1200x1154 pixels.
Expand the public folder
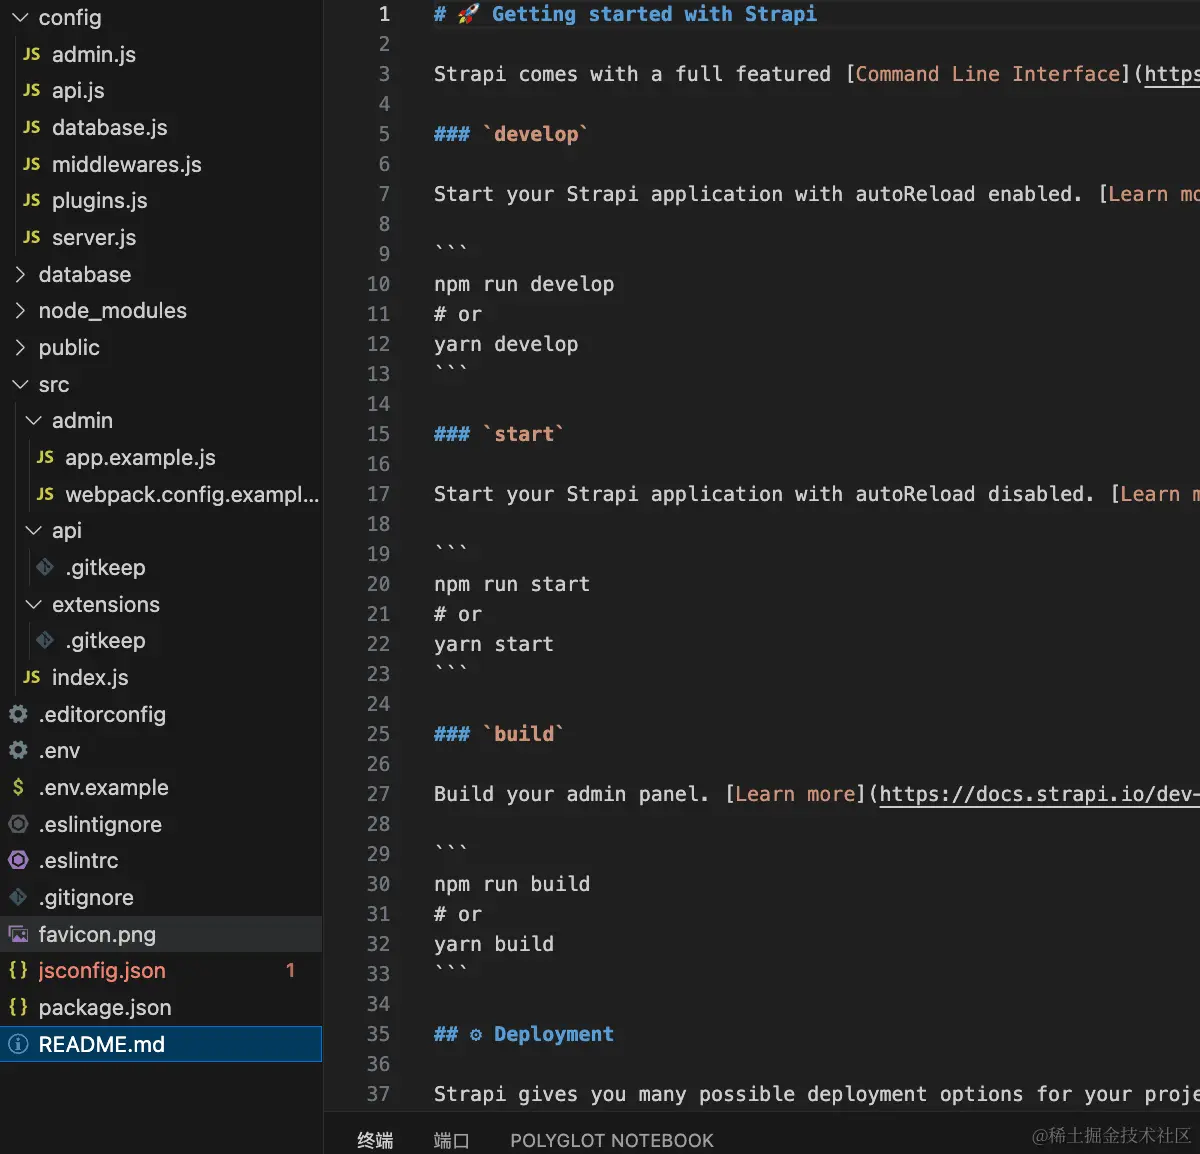[x=19, y=348]
